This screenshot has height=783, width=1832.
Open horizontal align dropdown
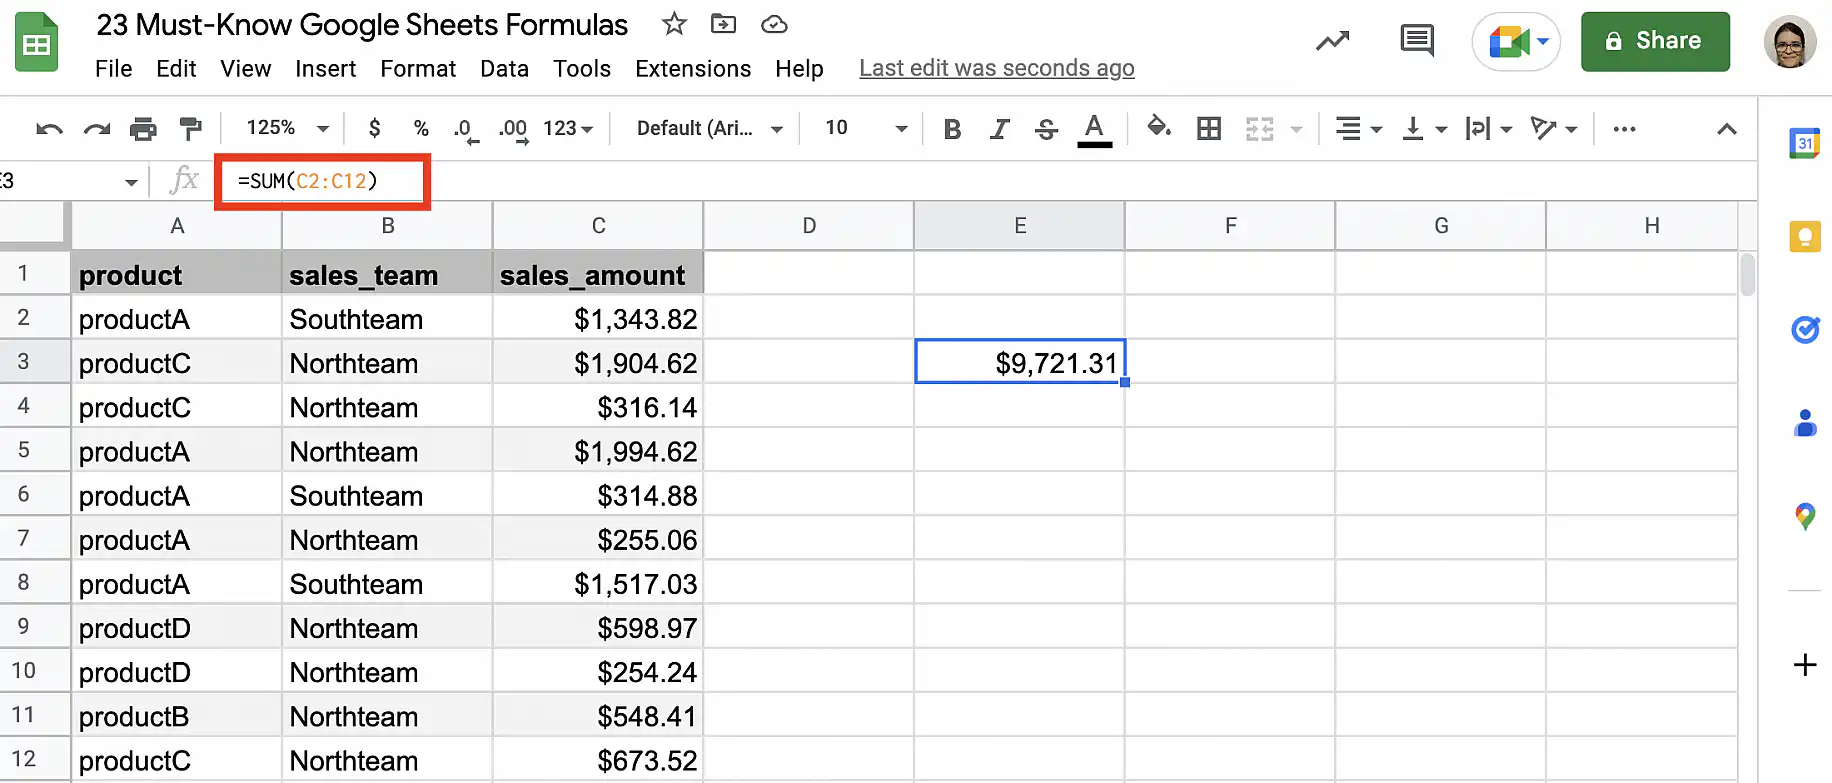[1358, 128]
